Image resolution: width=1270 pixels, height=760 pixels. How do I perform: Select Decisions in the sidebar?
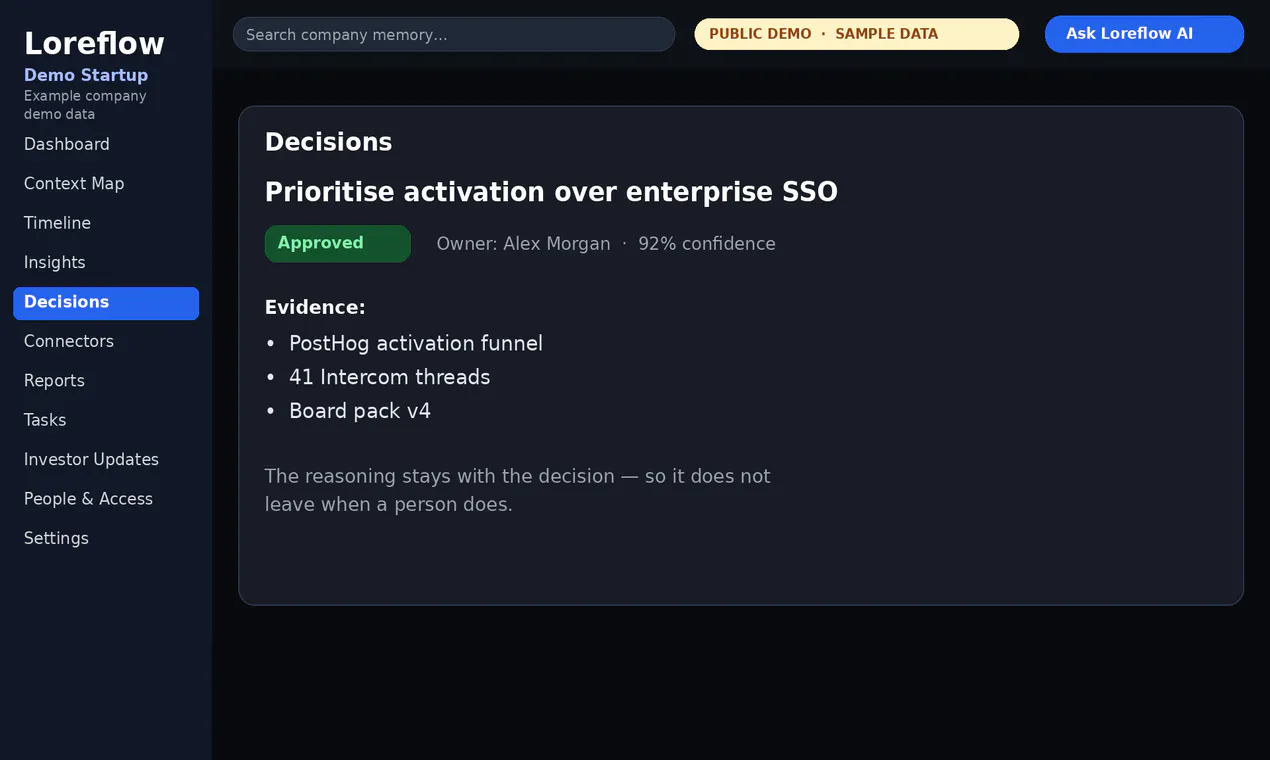point(106,303)
